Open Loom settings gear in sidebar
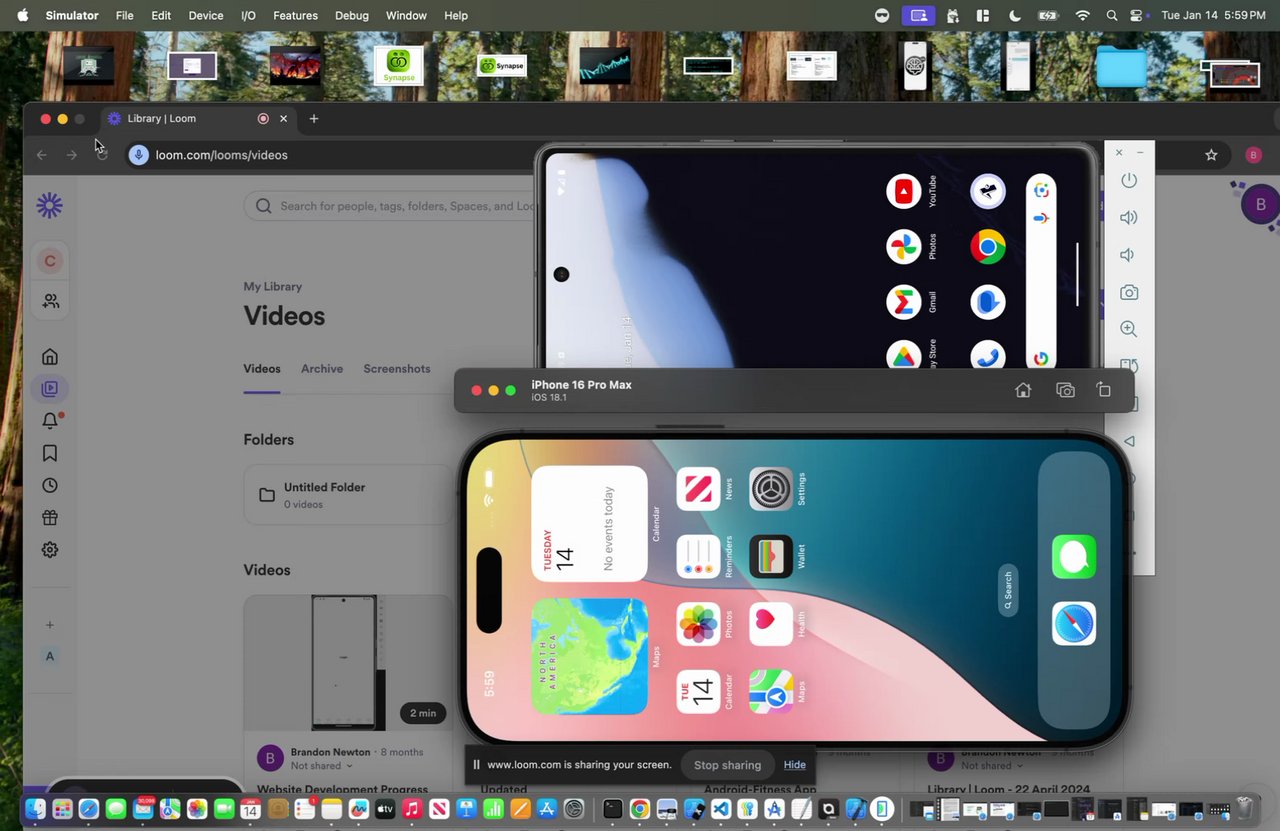 pyautogui.click(x=50, y=550)
